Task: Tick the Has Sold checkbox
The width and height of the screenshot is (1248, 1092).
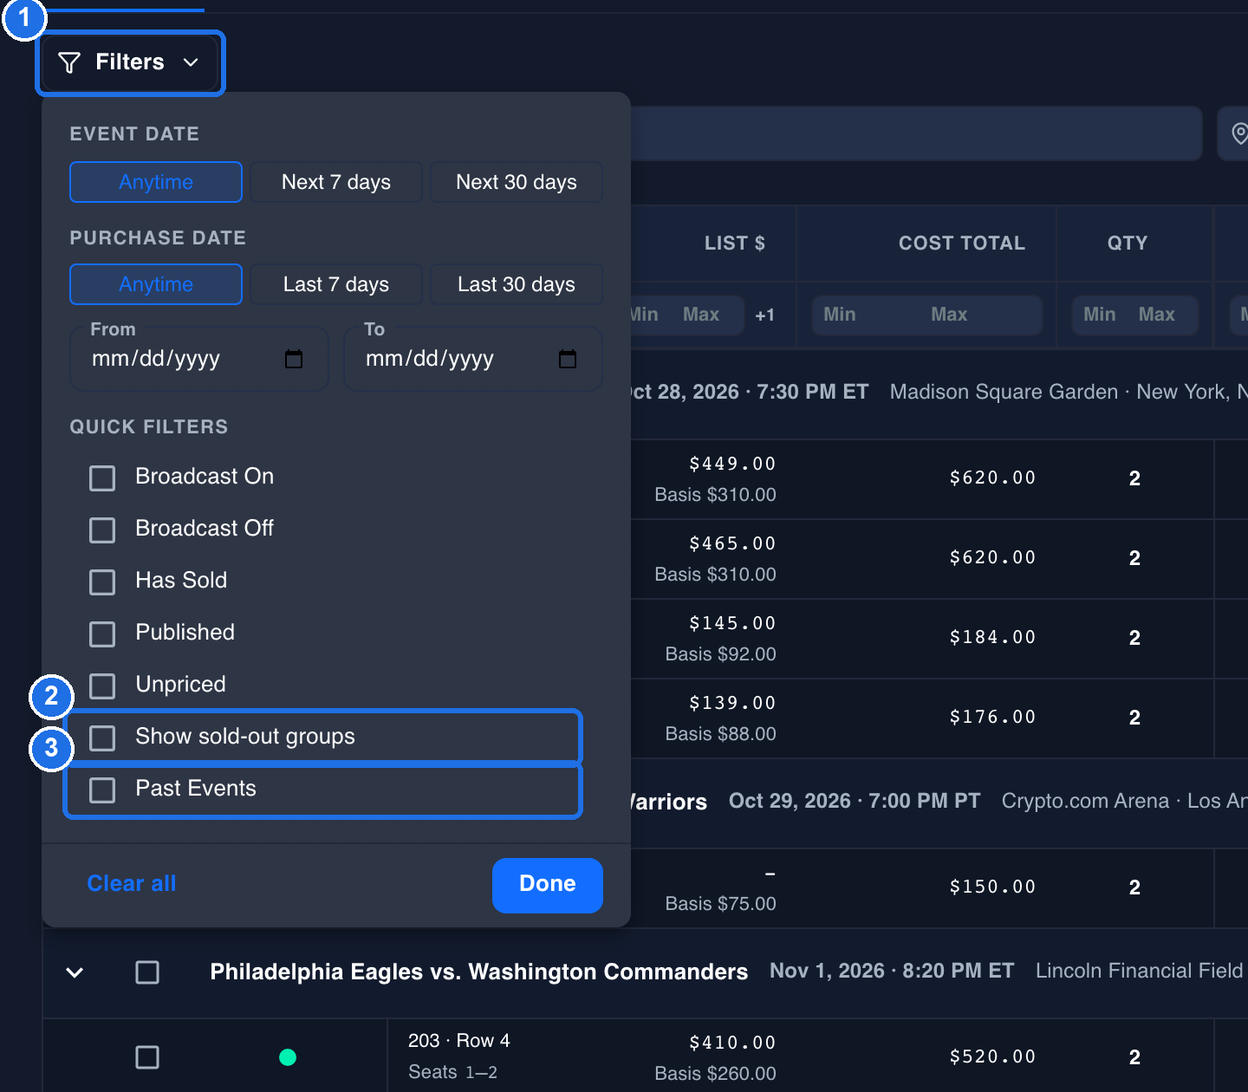Action: click(102, 581)
